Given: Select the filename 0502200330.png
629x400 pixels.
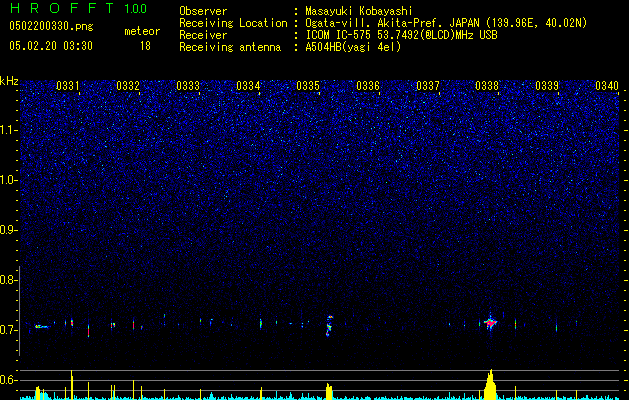Looking at the screenshot, I should point(51,27).
